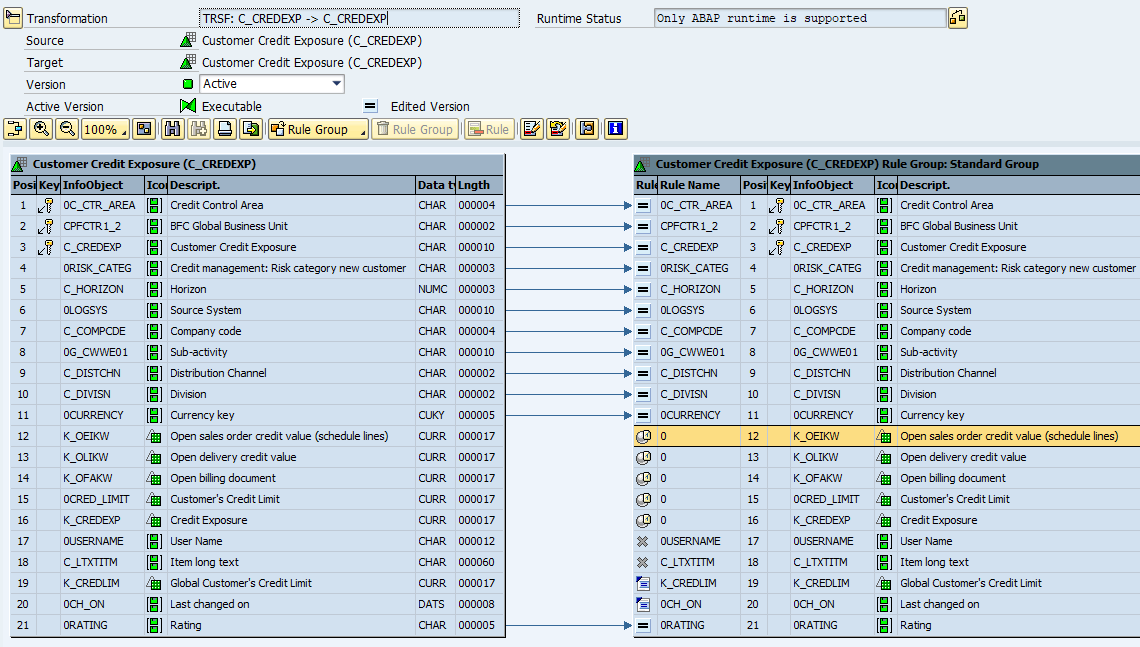Click the print icon in toolbar
This screenshot has height=647, width=1140.
[x=225, y=129]
